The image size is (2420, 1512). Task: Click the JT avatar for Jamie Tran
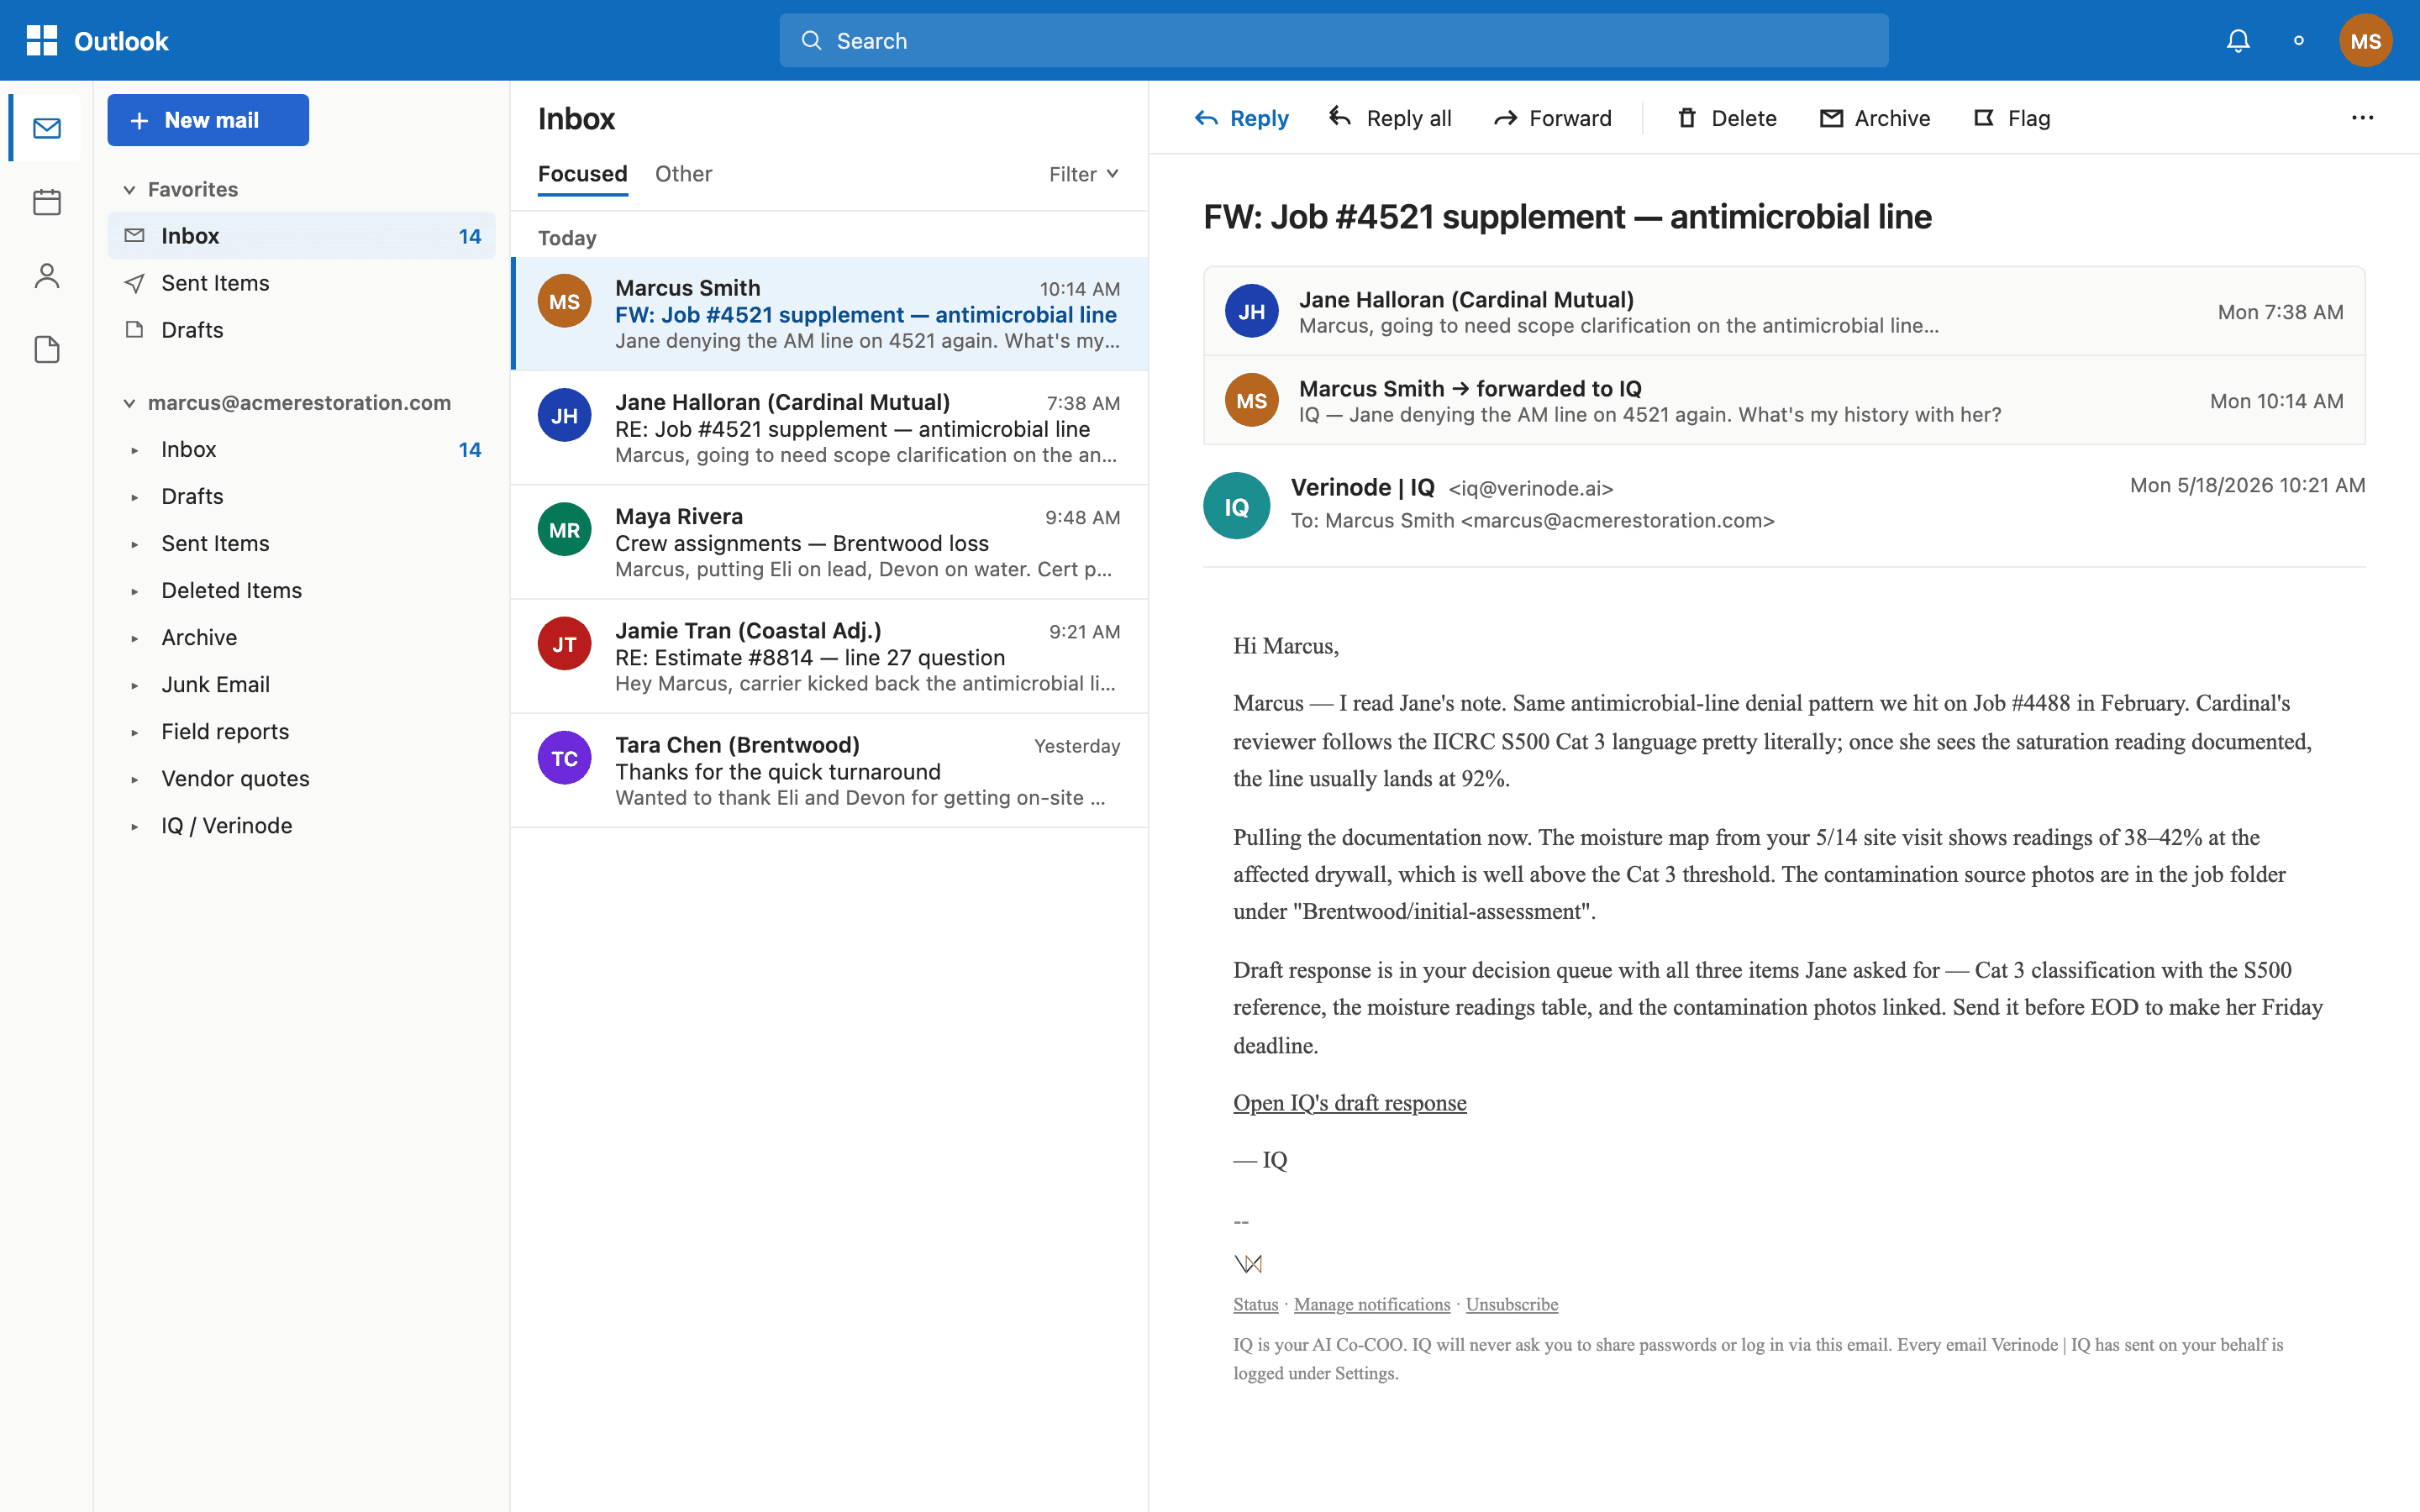(x=564, y=643)
